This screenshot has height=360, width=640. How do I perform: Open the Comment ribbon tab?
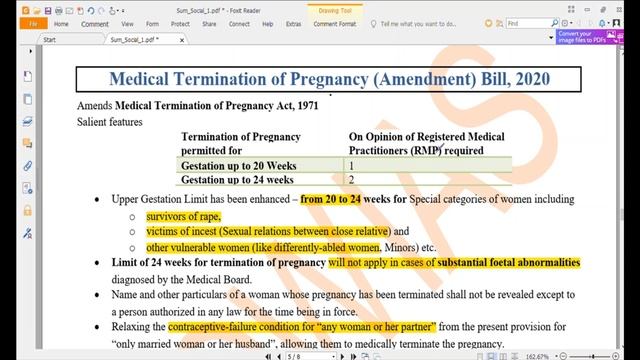click(95, 24)
